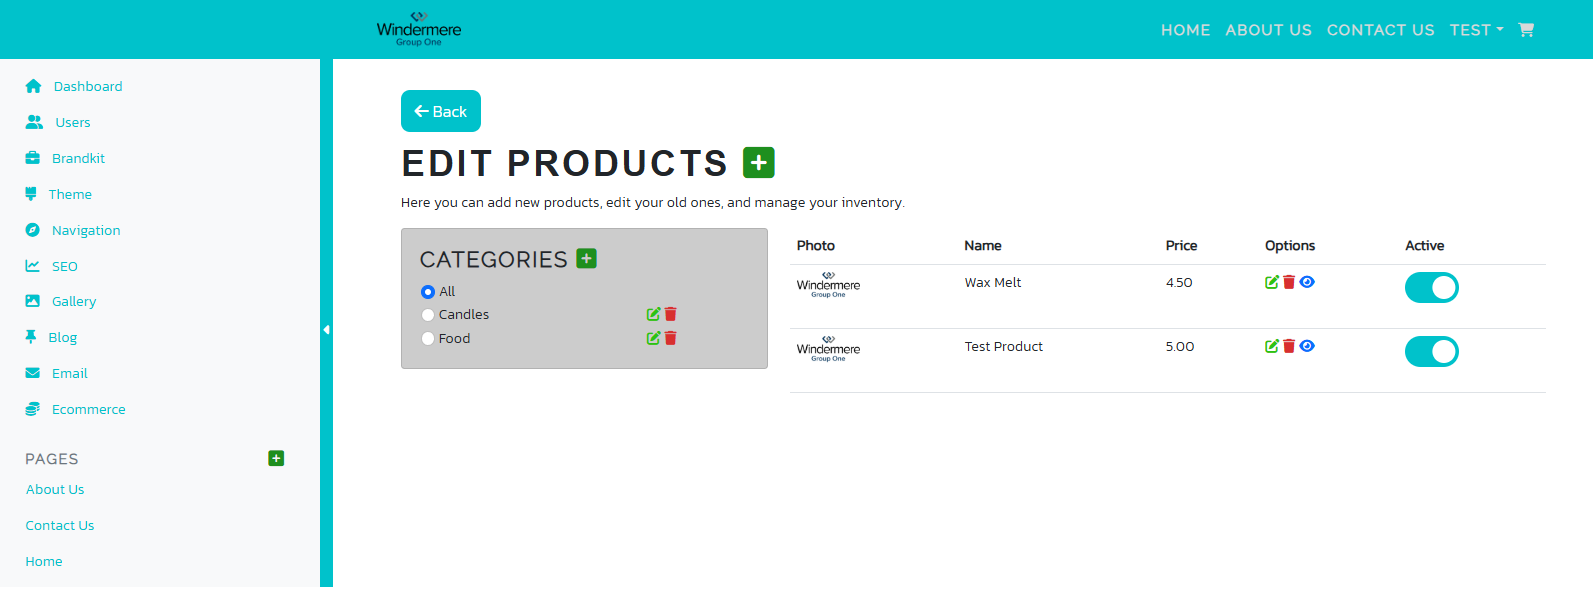Select the Food category radio button
The width and height of the screenshot is (1593, 604).
point(428,339)
